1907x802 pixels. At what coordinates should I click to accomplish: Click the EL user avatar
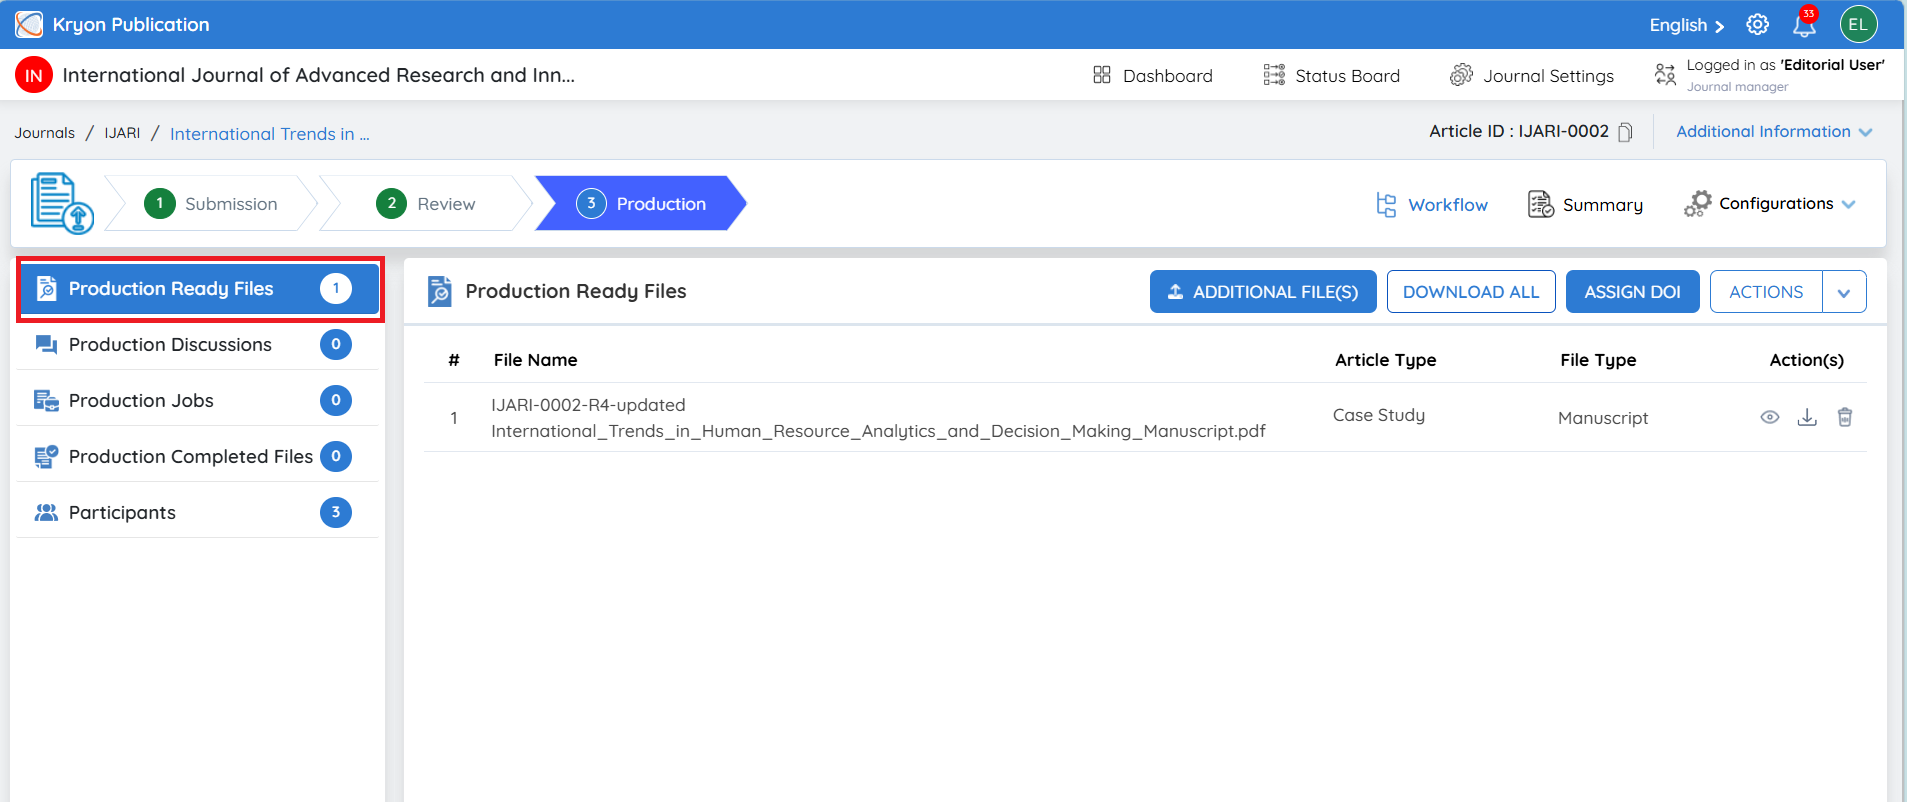coord(1858,25)
